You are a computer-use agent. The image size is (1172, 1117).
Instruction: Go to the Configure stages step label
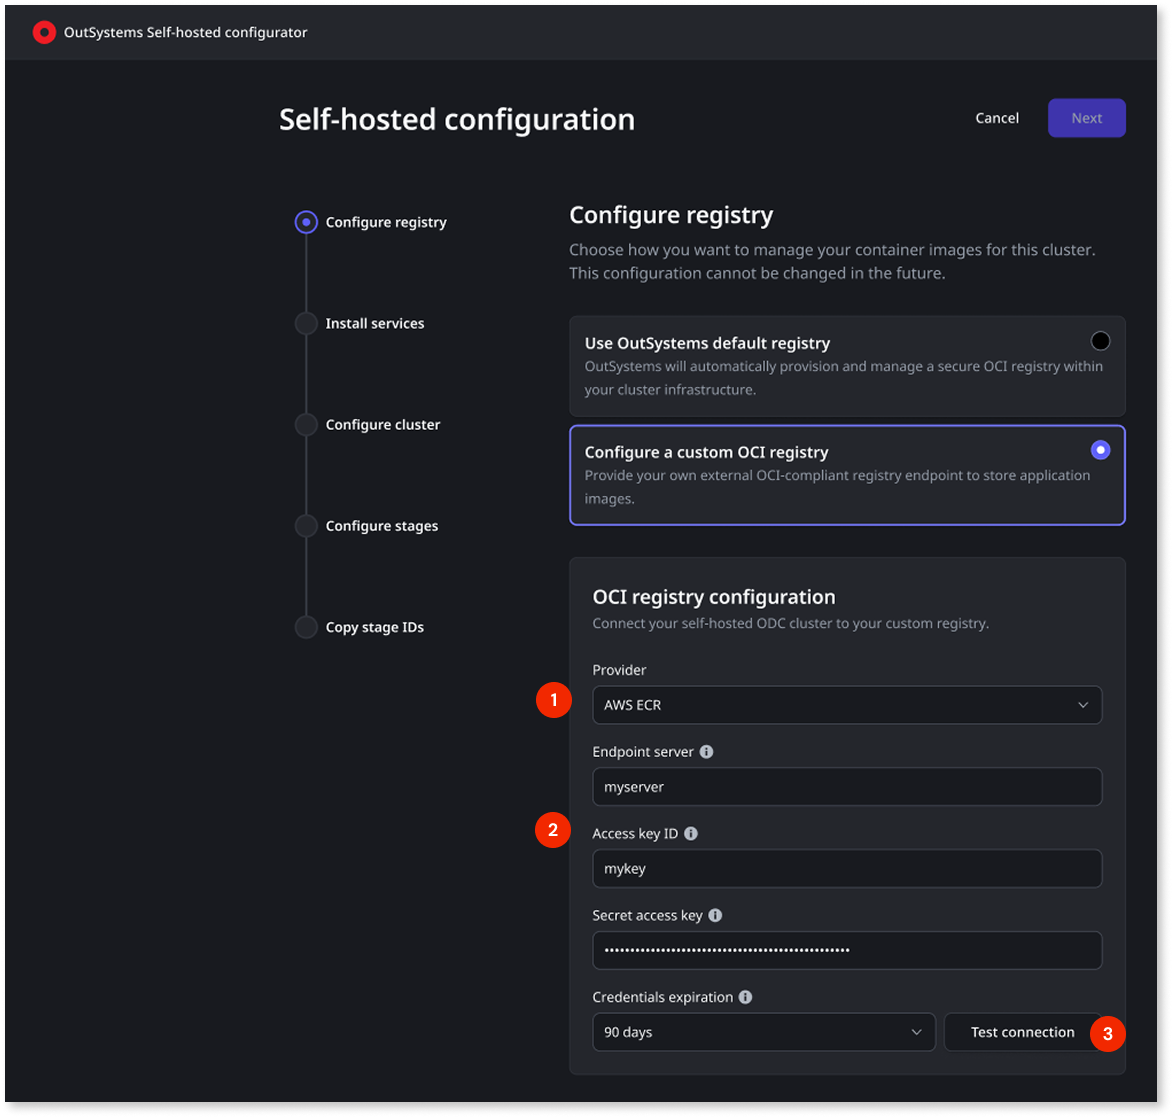[x=382, y=526]
